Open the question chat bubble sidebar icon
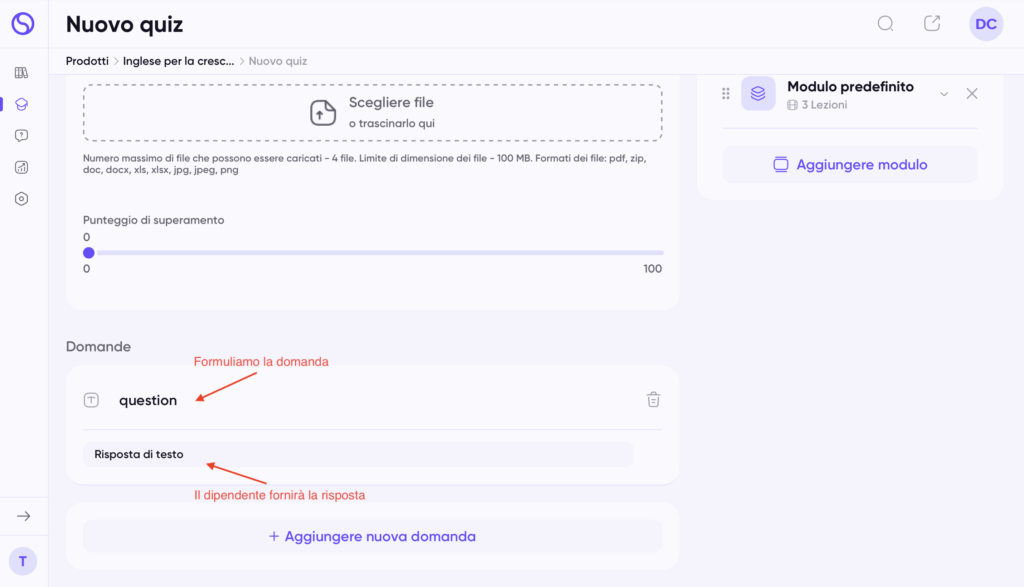 pos(22,136)
